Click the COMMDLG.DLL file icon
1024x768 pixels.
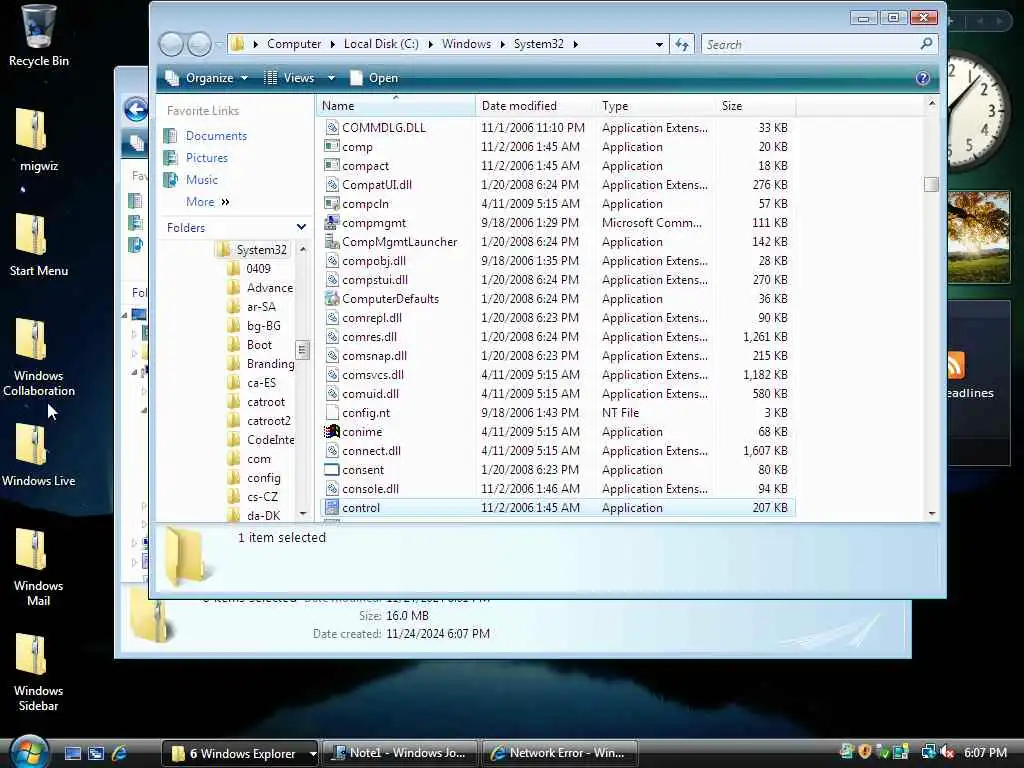tap(332, 127)
